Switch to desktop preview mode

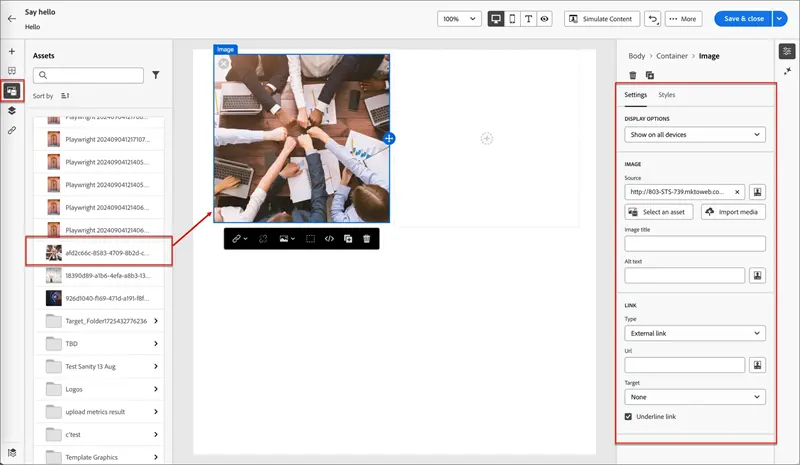click(495, 19)
